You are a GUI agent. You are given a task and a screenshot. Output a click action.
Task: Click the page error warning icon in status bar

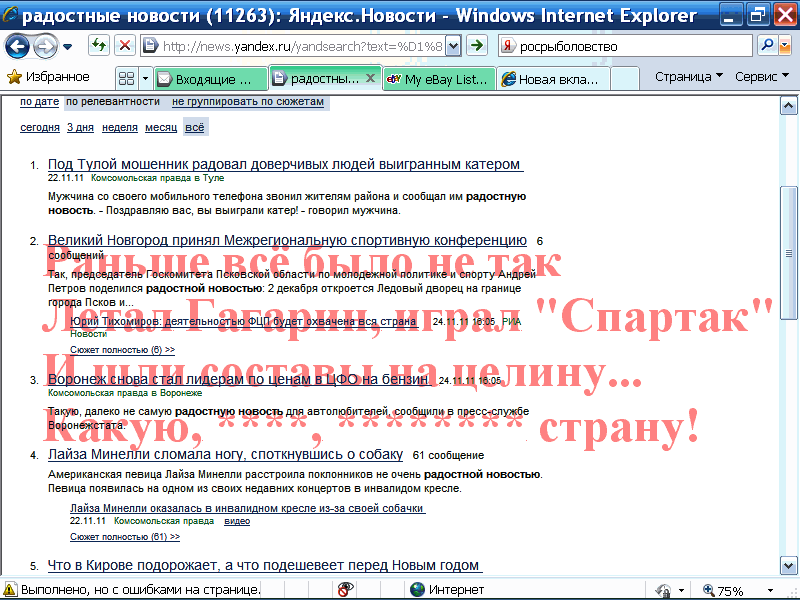pos(10,589)
